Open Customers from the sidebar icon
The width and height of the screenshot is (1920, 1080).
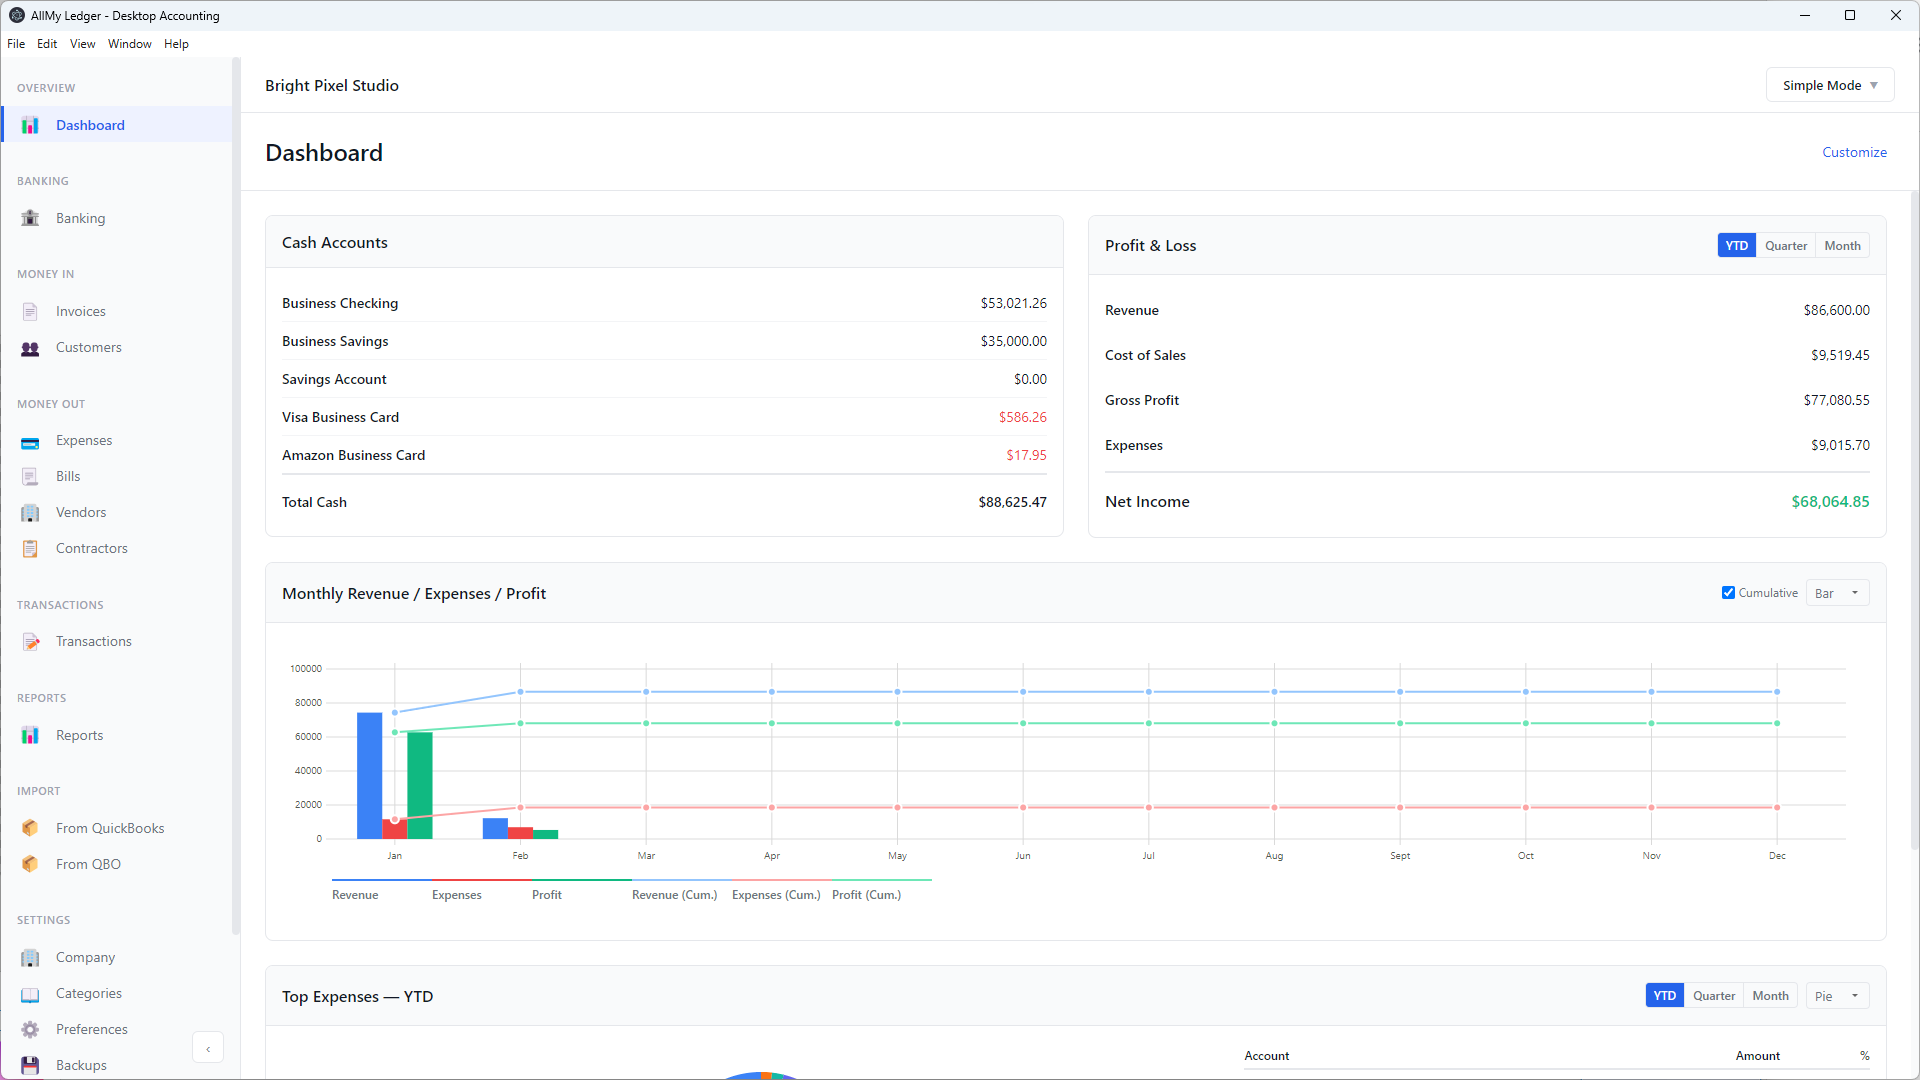[30, 347]
